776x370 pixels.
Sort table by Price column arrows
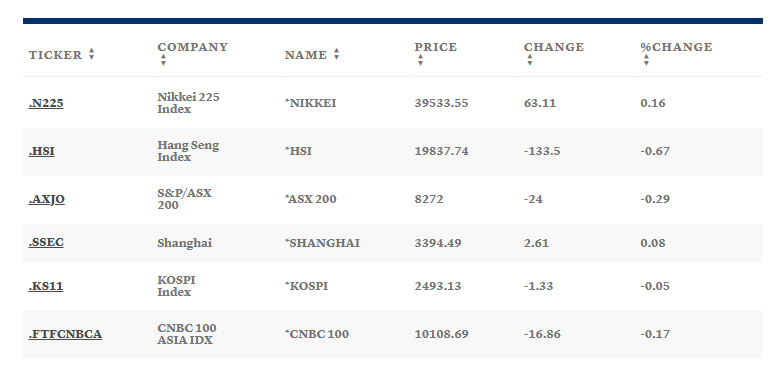[x=420, y=60]
